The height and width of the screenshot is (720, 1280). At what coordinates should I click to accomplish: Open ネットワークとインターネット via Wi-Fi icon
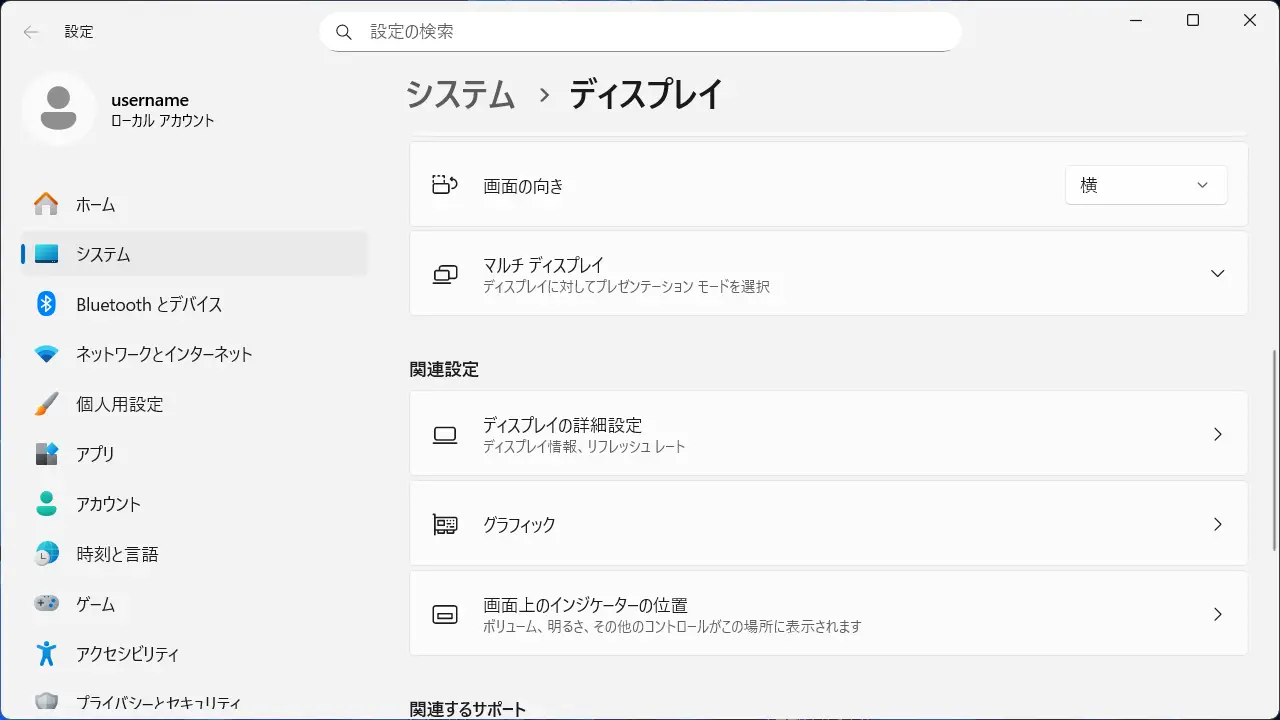coord(46,354)
